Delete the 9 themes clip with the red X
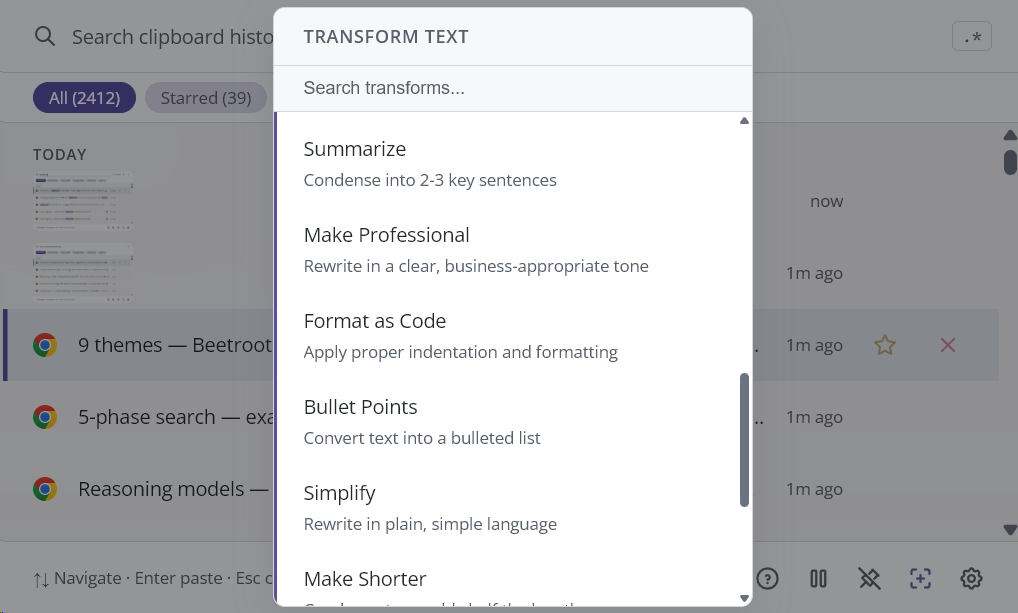 tap(948, 345)
